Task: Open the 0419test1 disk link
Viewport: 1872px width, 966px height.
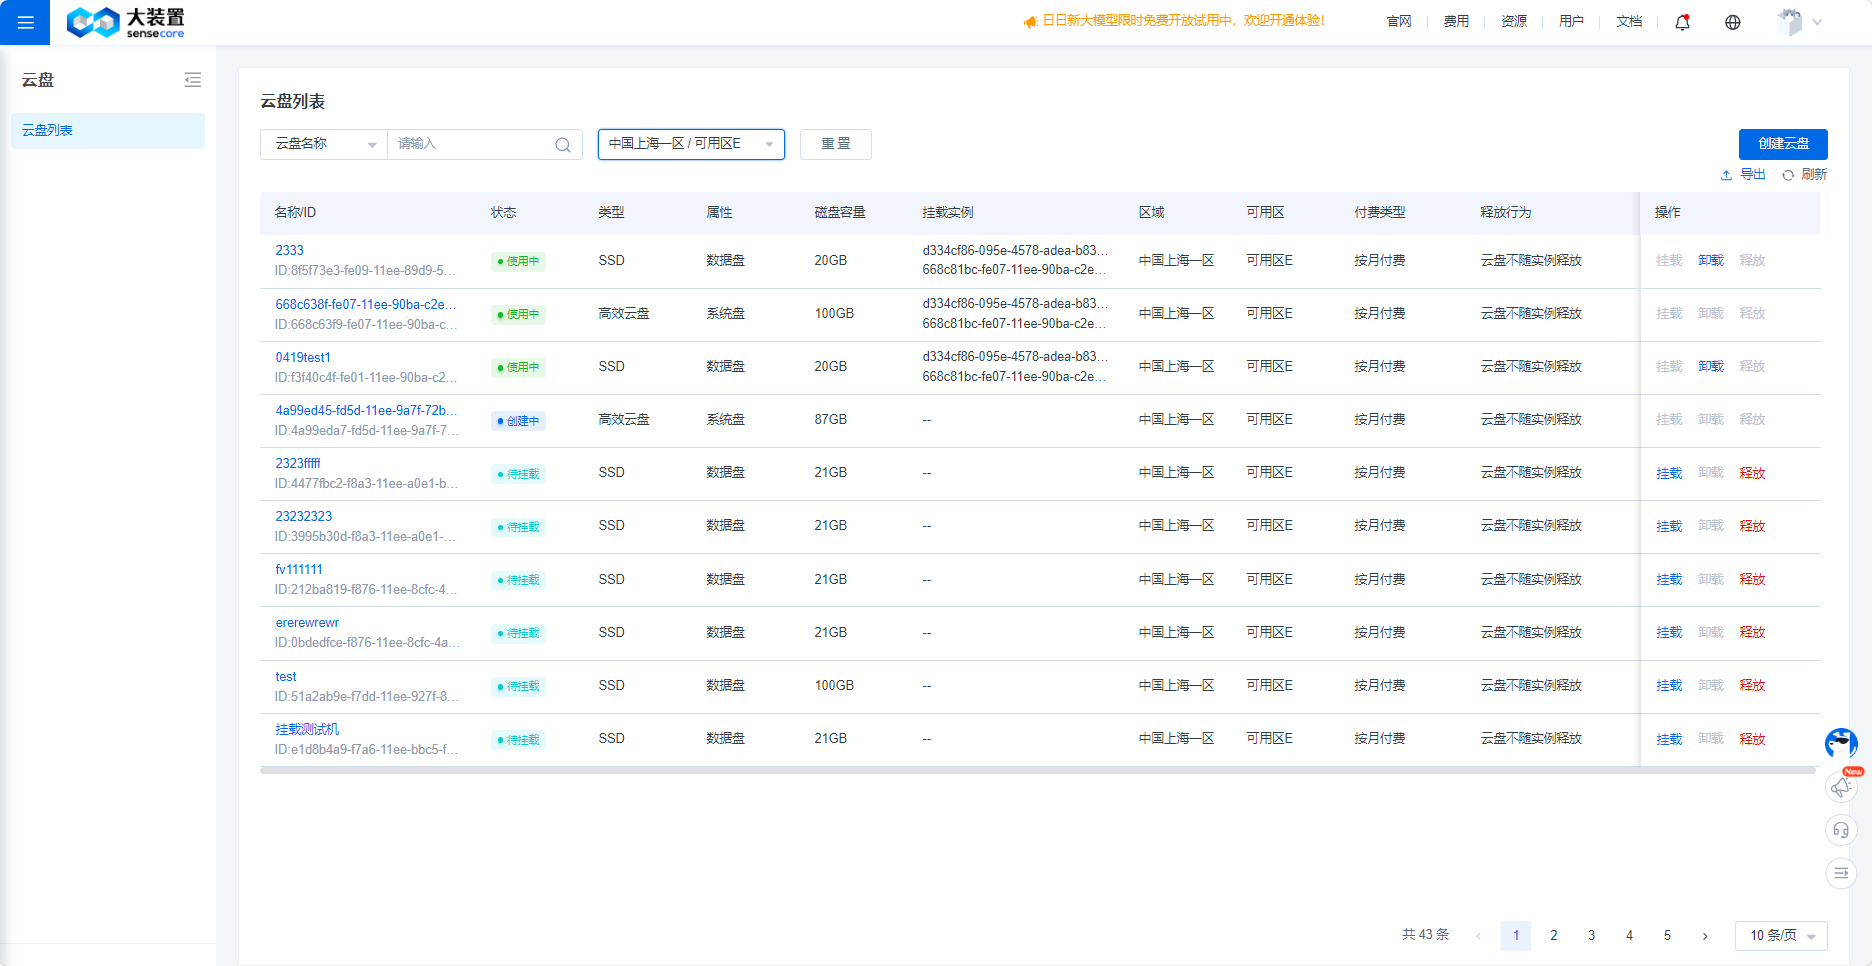Action: pos(303,357)
